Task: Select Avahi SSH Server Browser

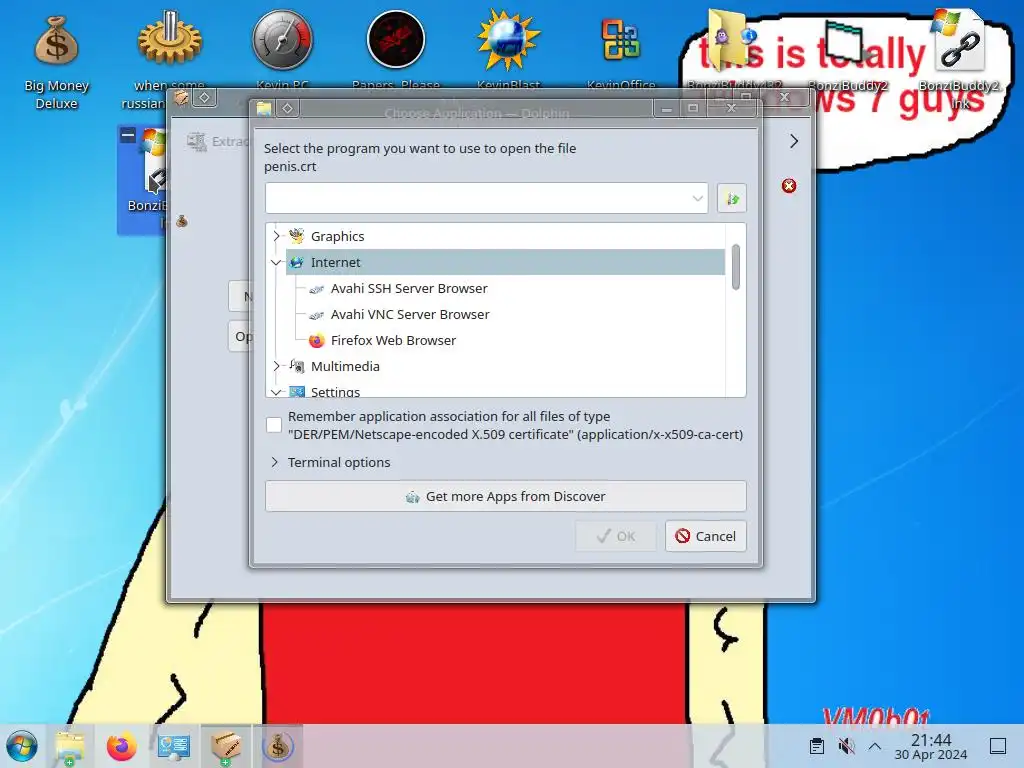Action: pos(409,288)
